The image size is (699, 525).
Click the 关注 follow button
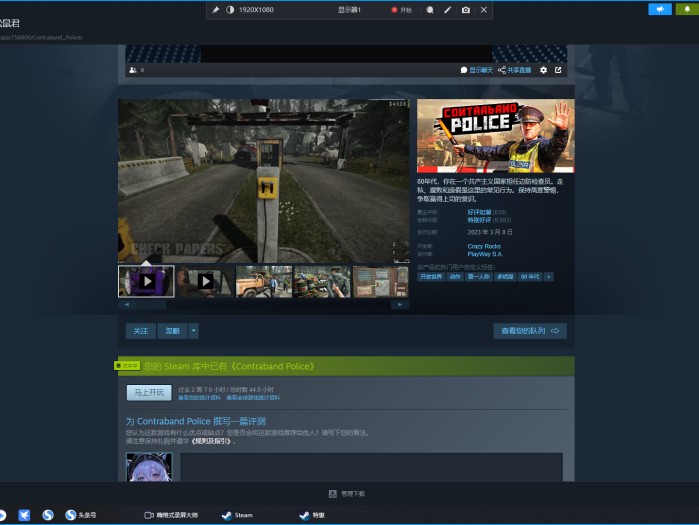coord(140,331)
